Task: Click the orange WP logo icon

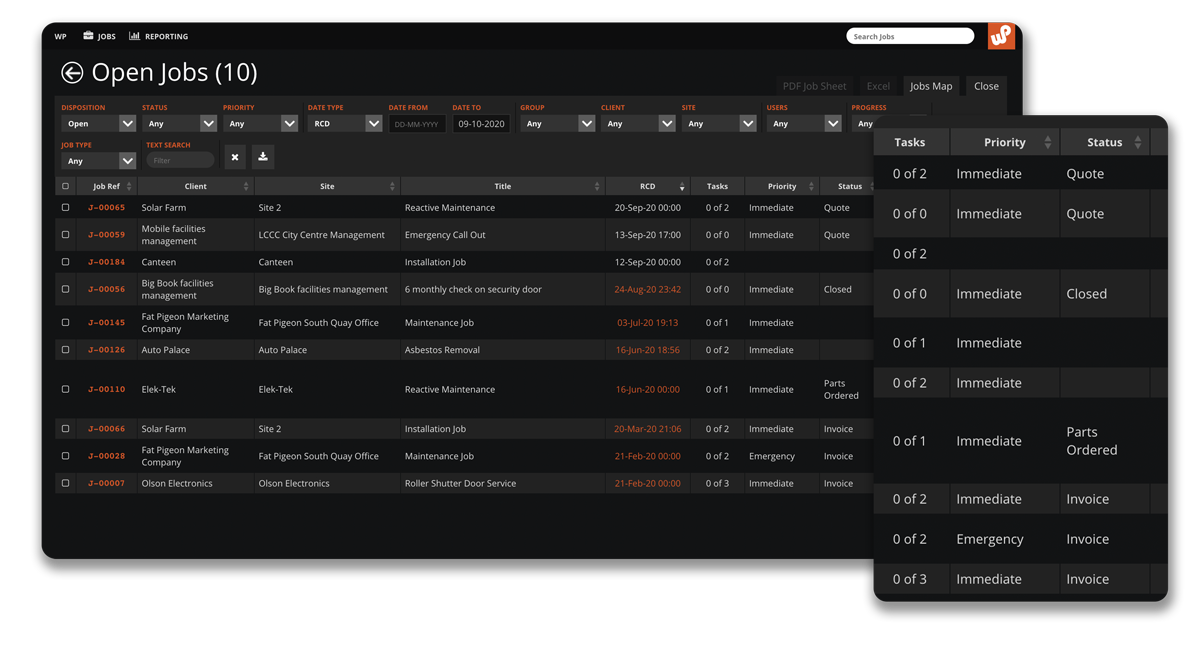Action: click(x=1001, y=36)
